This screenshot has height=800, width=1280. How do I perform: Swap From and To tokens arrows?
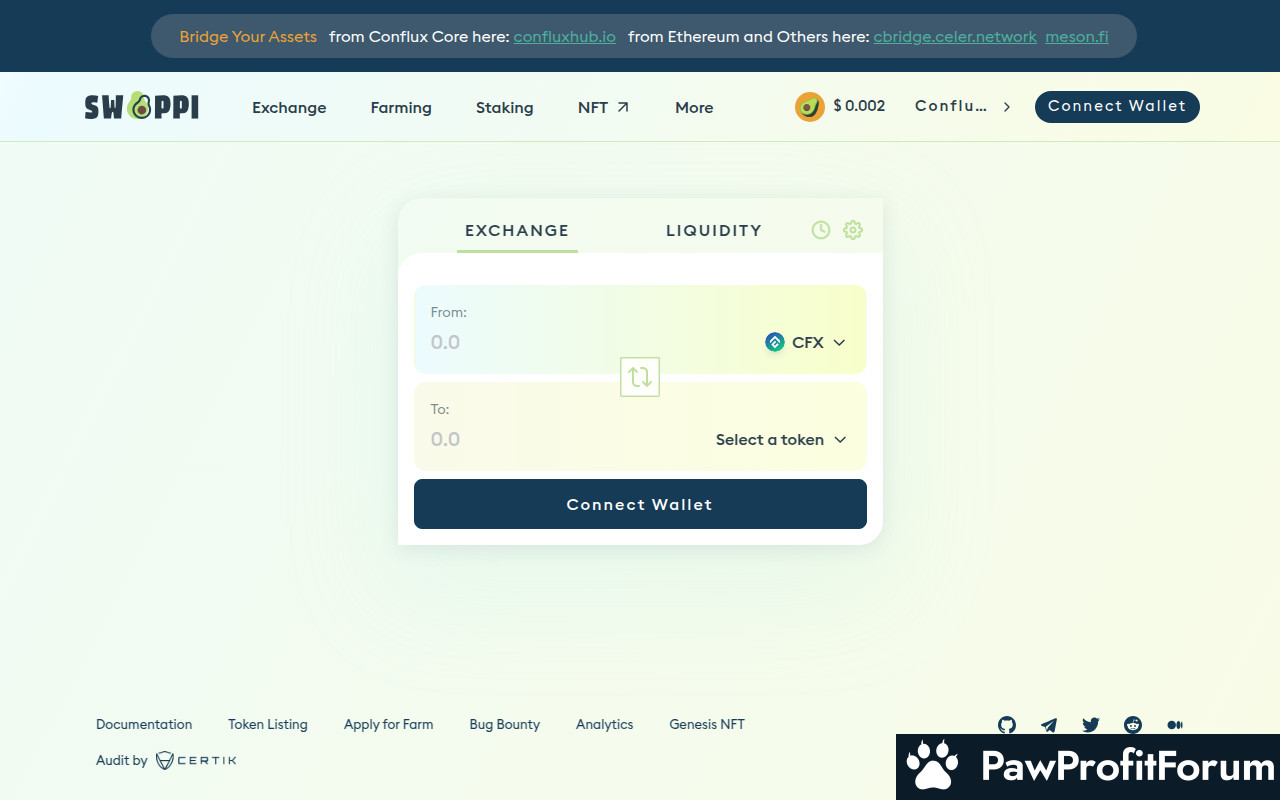(x=640, y=377)
